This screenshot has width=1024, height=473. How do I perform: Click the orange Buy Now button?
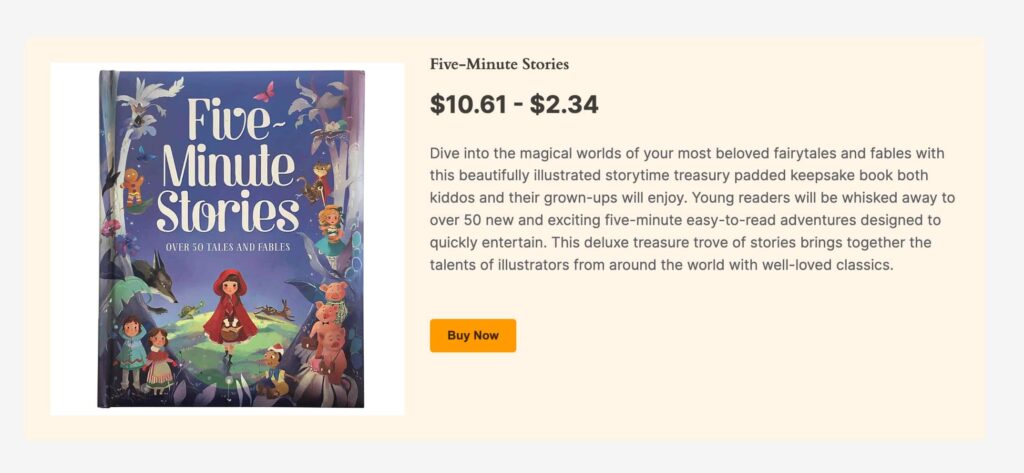[x=472, y=336]
